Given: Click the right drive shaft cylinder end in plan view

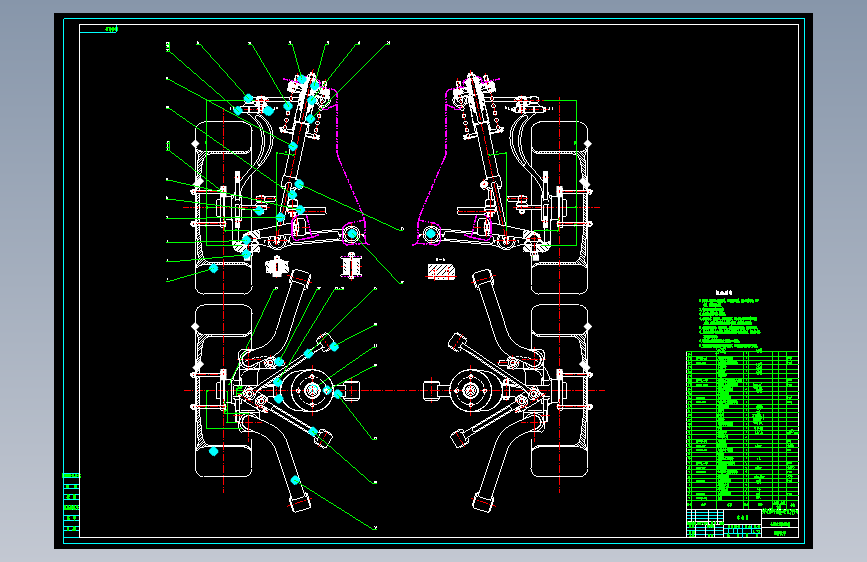Looking at the screenshot, I should [432, 391].
